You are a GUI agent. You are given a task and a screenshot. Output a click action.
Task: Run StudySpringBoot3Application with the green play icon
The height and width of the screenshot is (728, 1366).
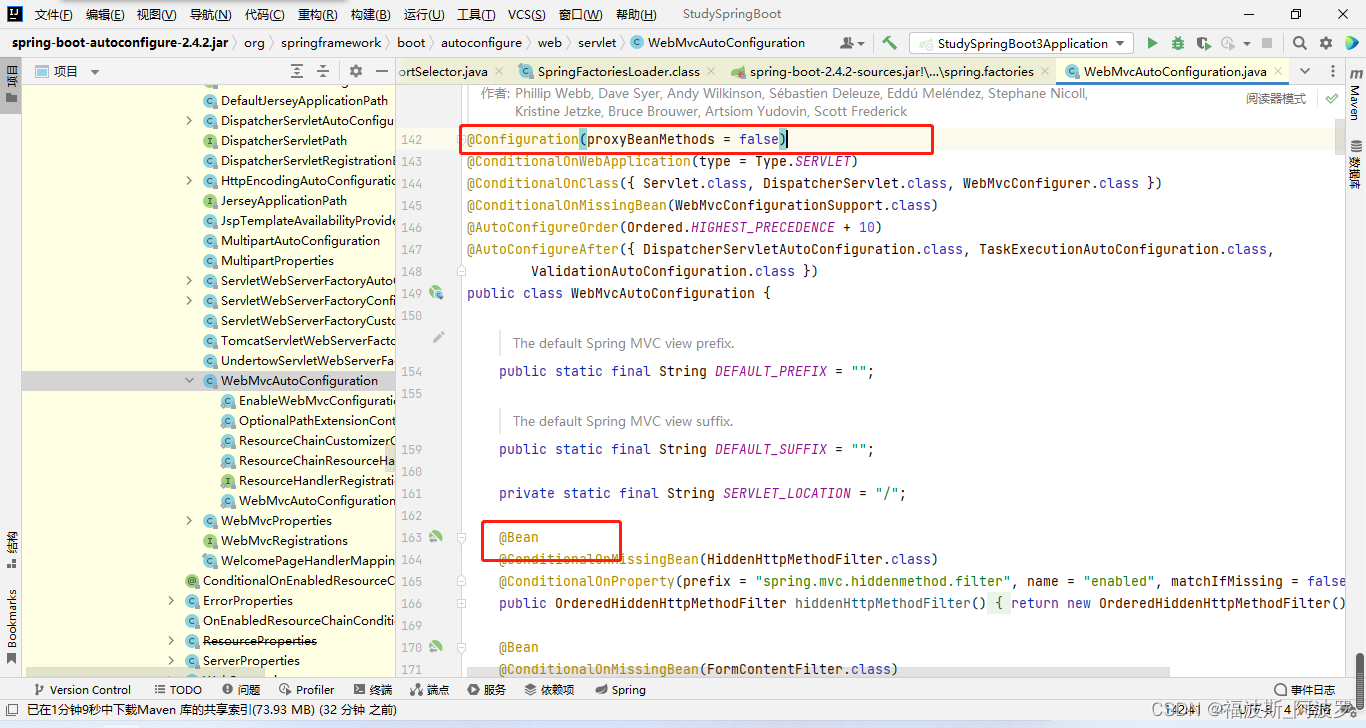(1152, 43)
